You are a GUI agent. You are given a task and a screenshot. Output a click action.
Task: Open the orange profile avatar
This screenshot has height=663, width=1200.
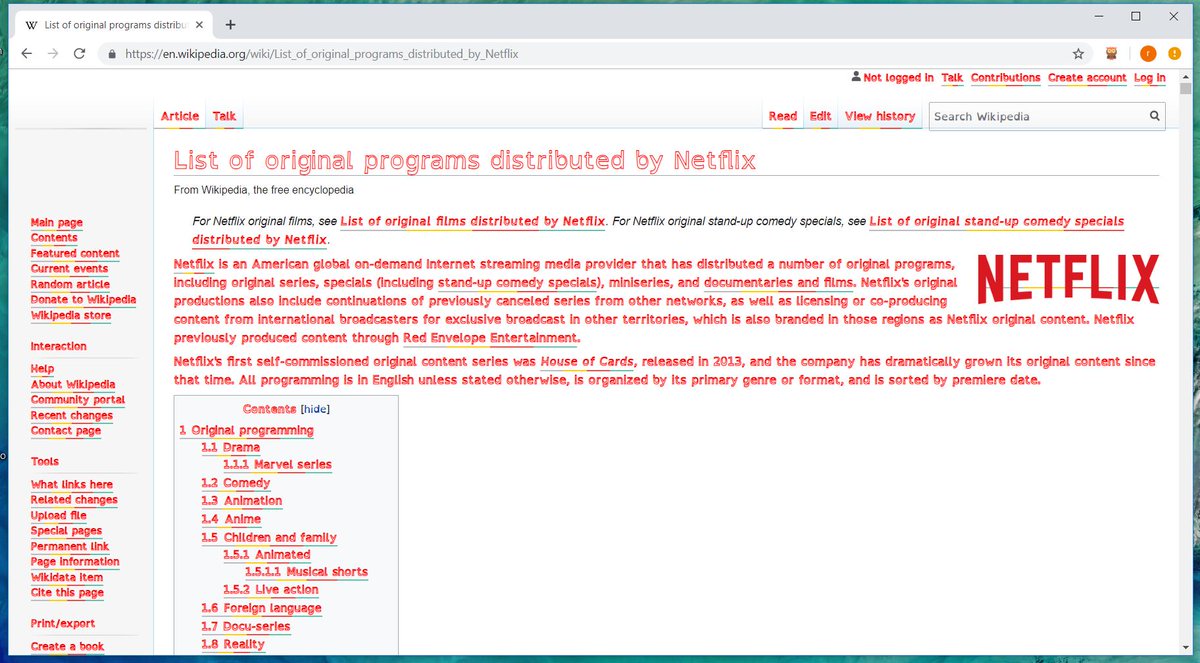point(1149,54)
